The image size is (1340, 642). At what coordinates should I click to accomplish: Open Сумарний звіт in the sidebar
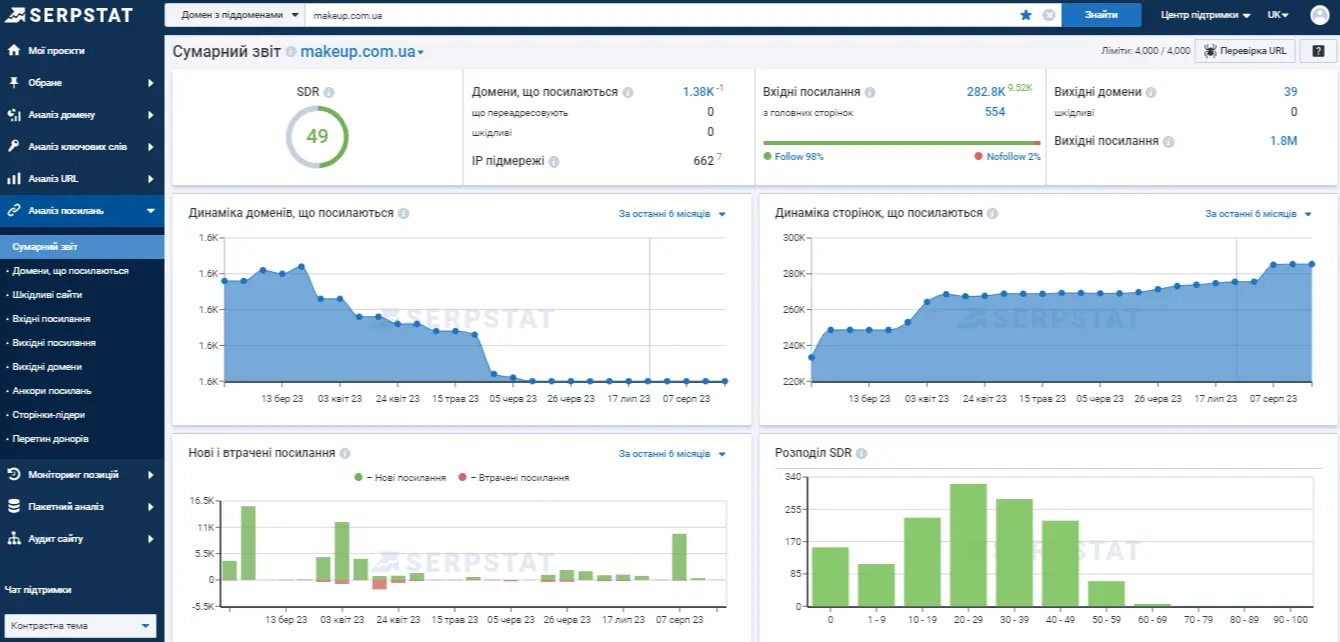tap(82, 246)
